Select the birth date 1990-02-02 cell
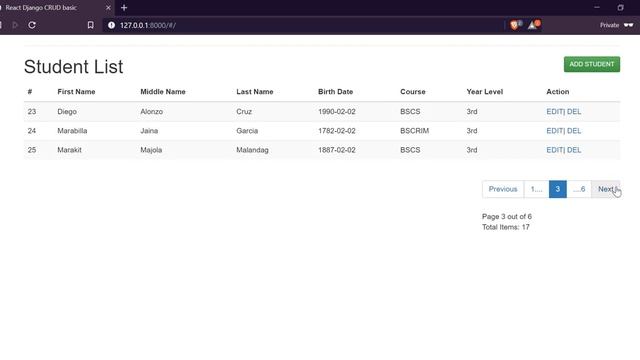640x360 pixels. pyautogui.click(x=337, y=111)
